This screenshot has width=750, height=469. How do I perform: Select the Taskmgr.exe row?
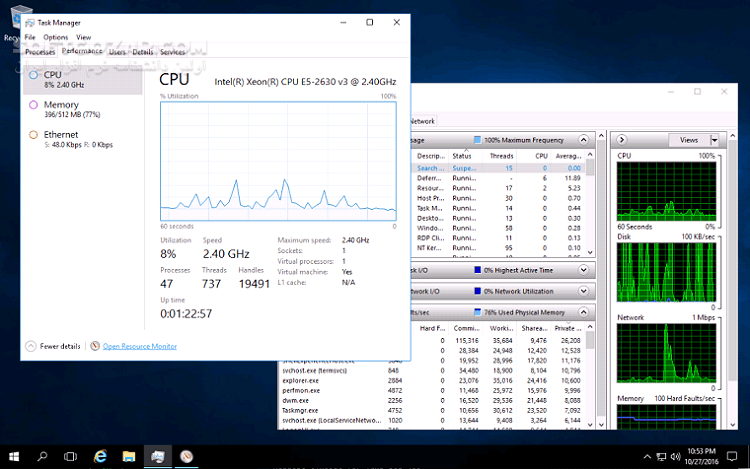pos(430,411)
